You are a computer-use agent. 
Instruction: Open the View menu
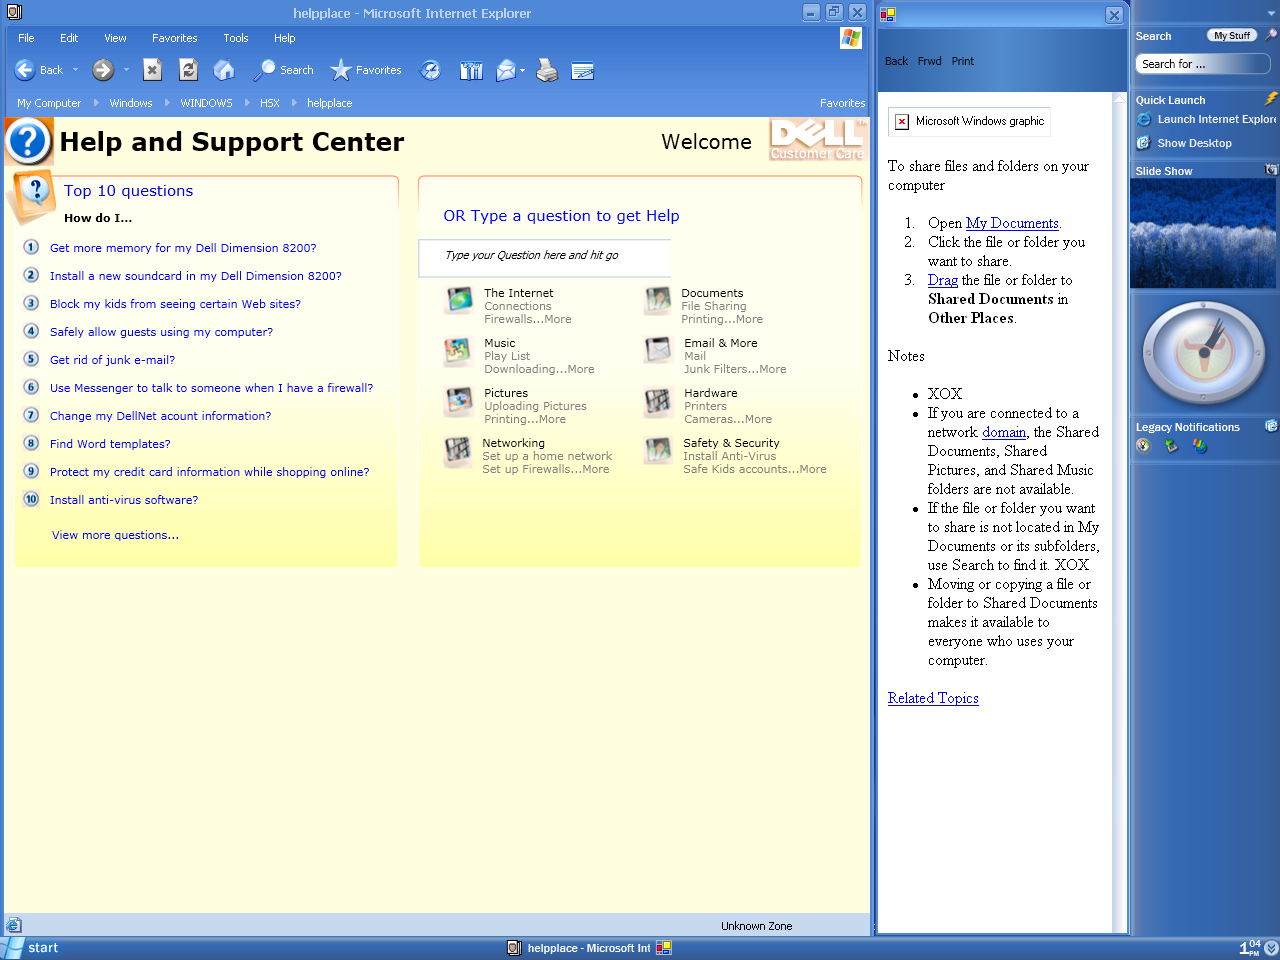tap(115, 38)
